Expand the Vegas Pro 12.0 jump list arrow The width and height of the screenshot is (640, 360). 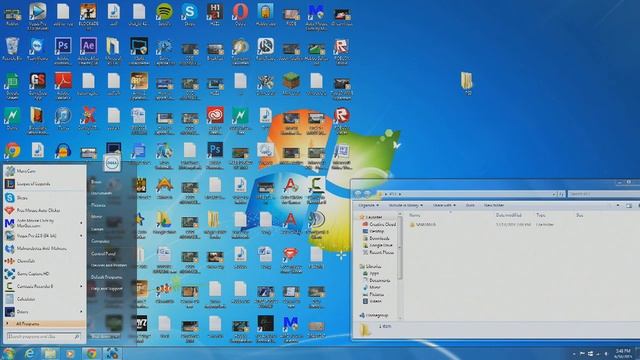click(81, 236)
